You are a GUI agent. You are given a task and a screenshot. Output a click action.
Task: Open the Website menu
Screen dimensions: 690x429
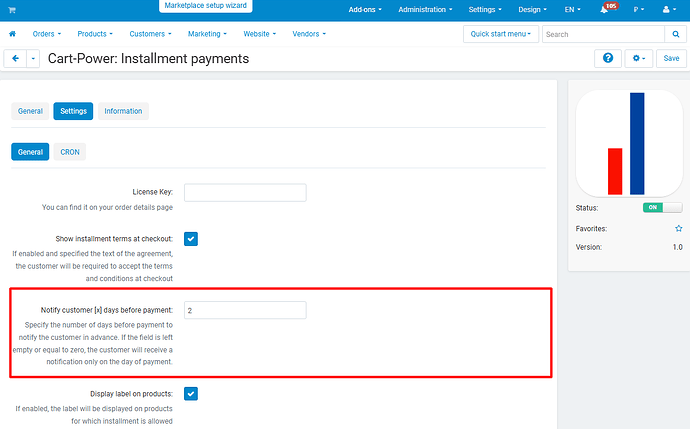tap(260, 34)
